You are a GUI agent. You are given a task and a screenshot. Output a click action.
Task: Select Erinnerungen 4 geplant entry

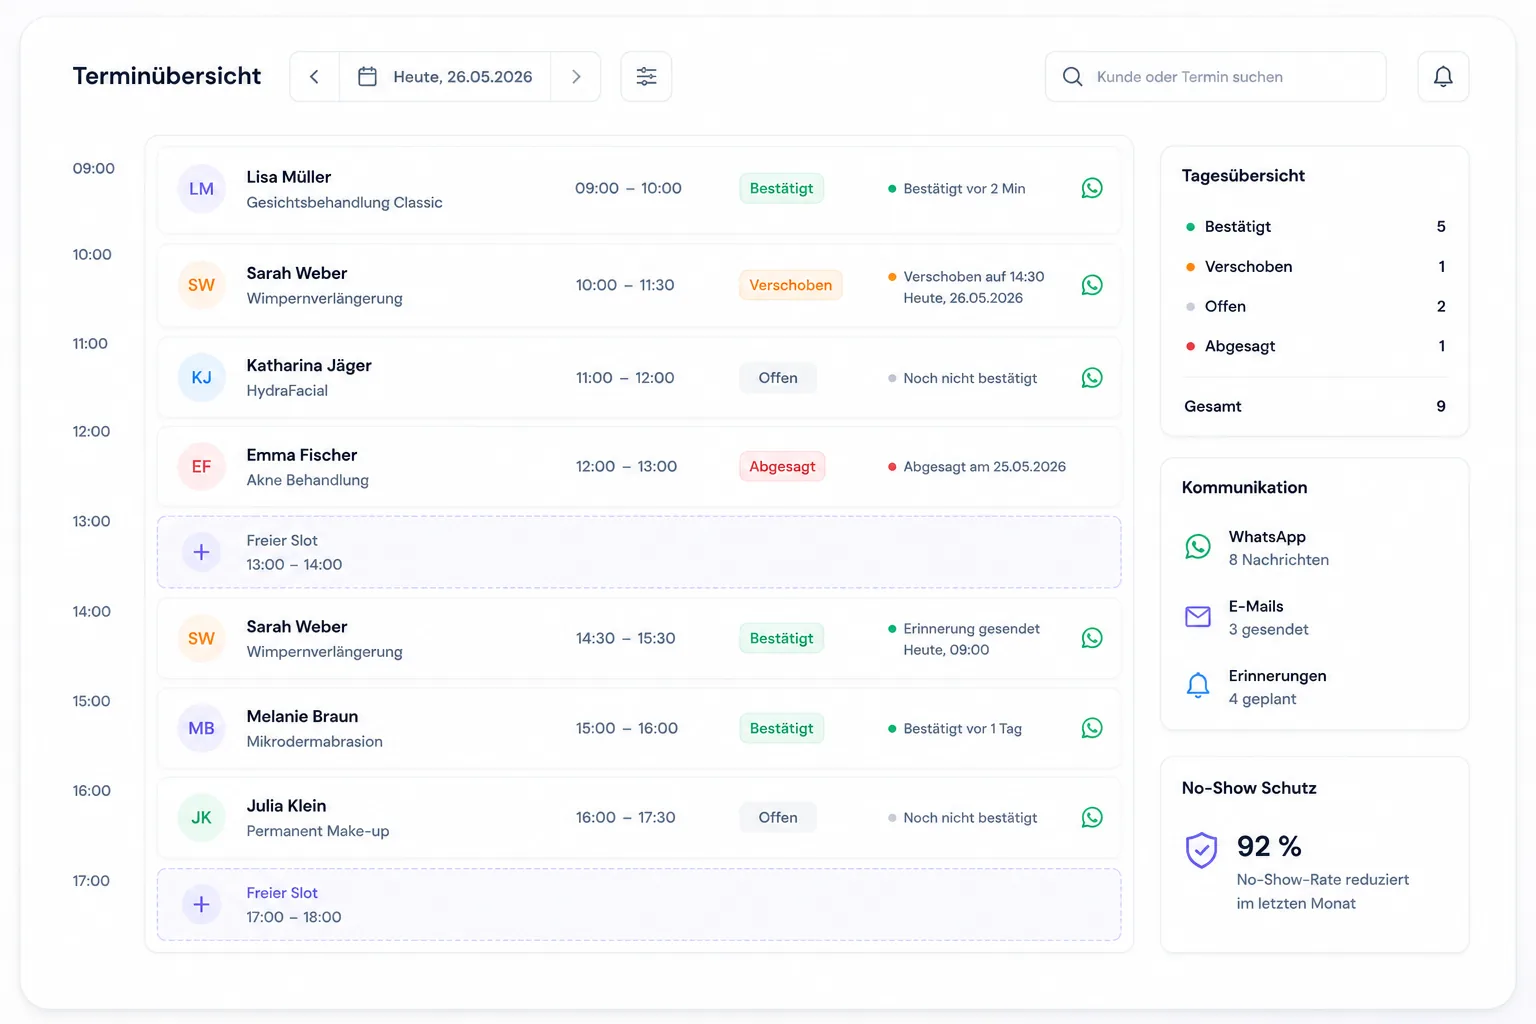point(1255,687)
